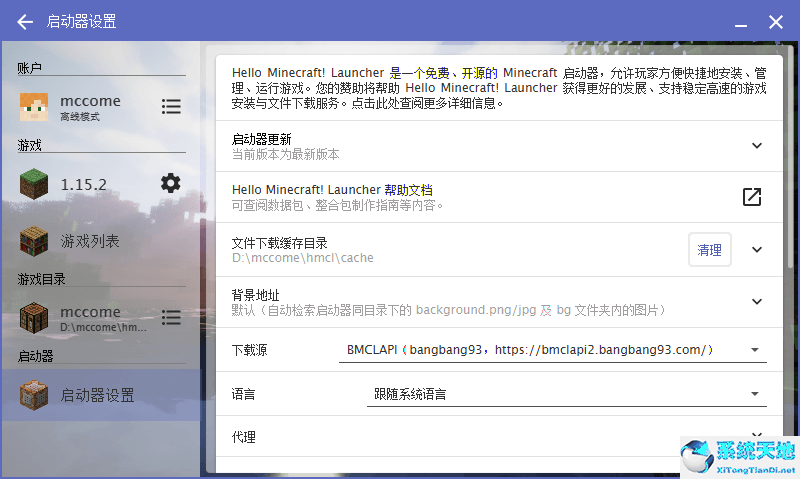Go back using the arrow in title bar
This screenshot has height=479, width=800.
(x=24, y=22)
